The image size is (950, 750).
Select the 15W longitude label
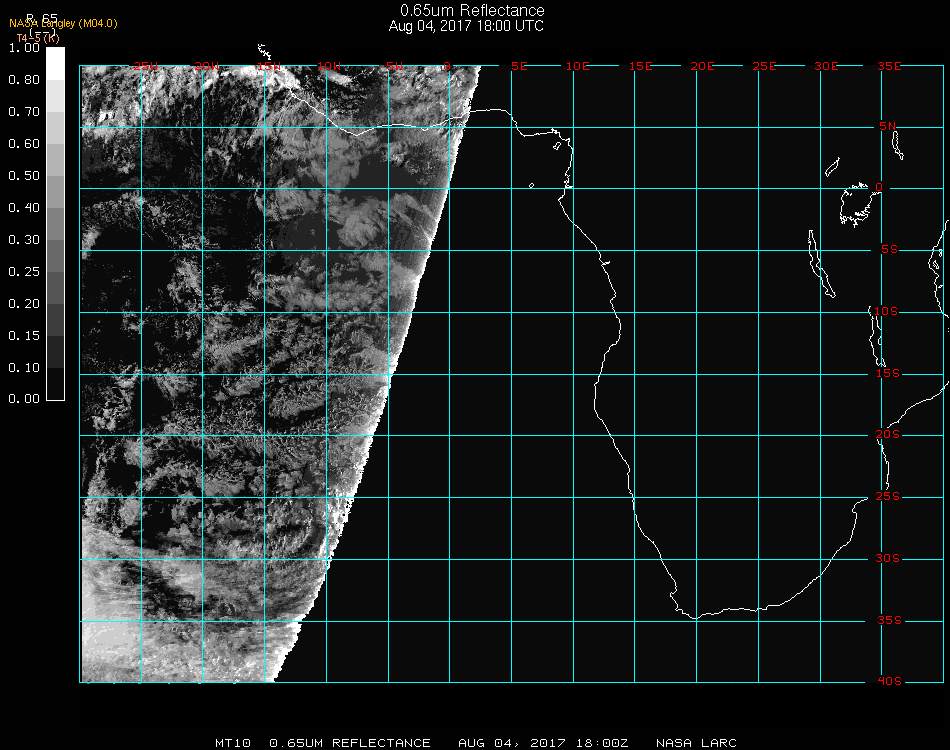(268, 66)
